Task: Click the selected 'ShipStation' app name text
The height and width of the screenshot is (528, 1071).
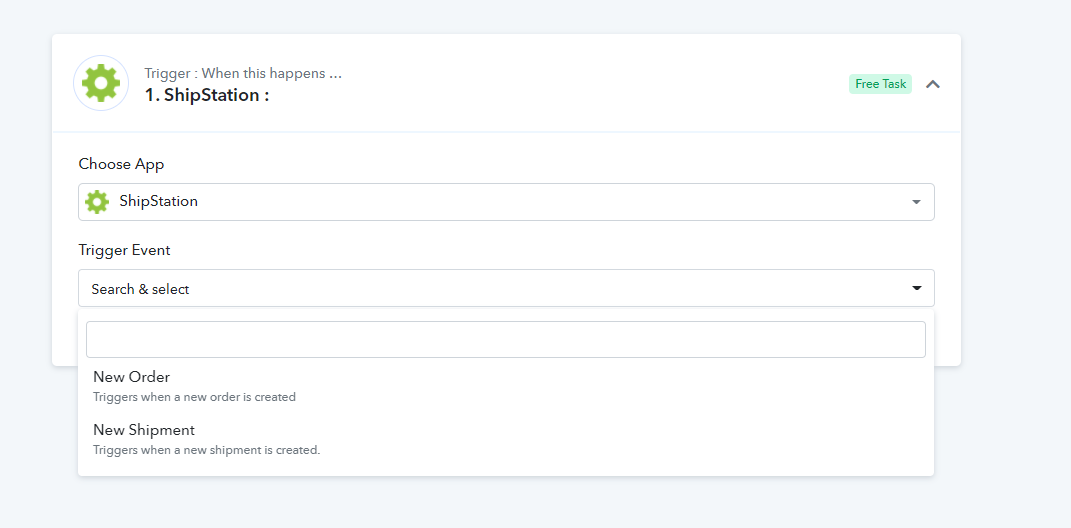Action: pos(158,202)
